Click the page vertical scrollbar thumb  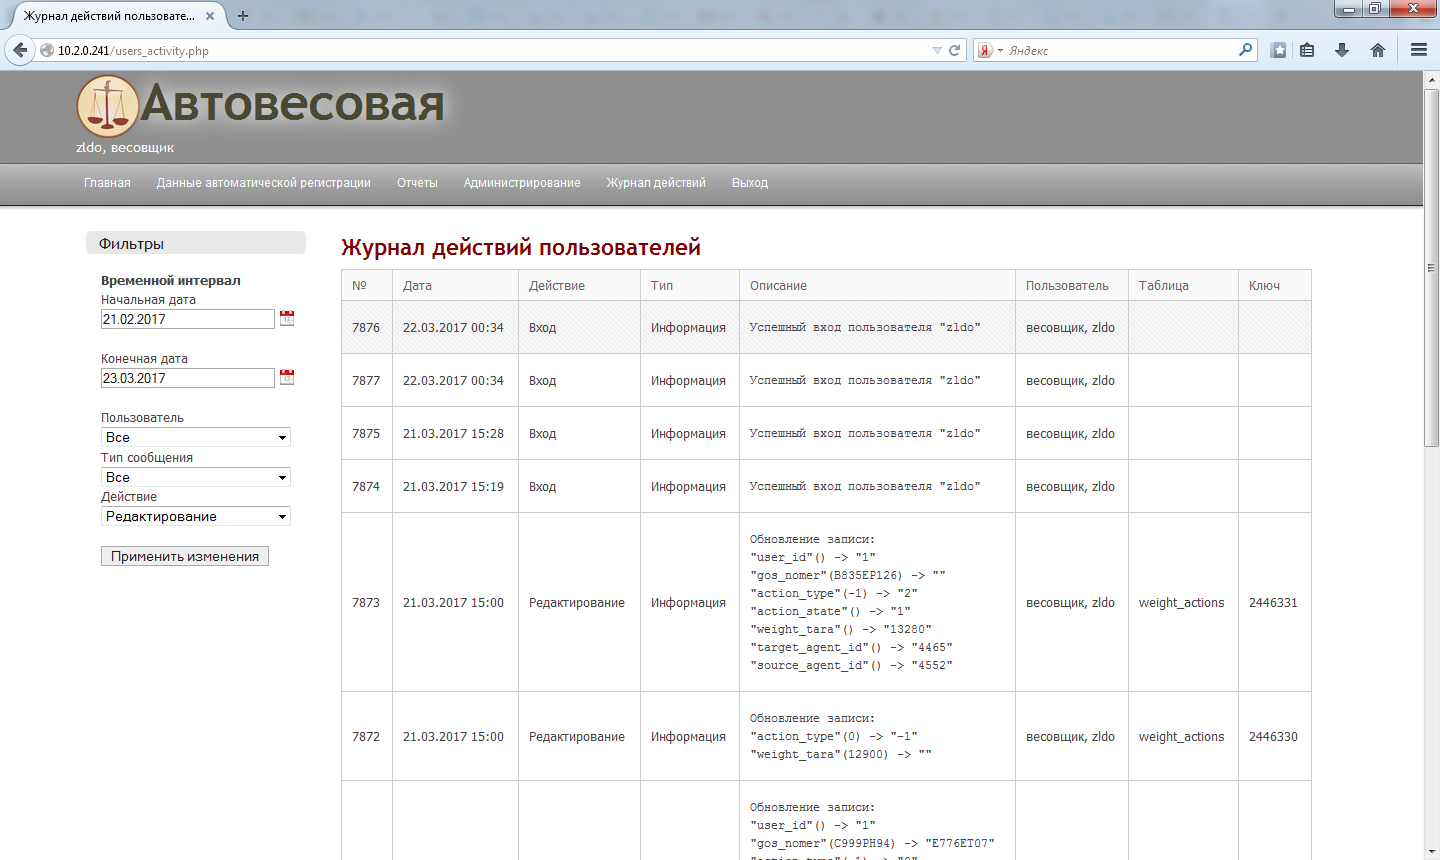click(x=1431, y=268)
